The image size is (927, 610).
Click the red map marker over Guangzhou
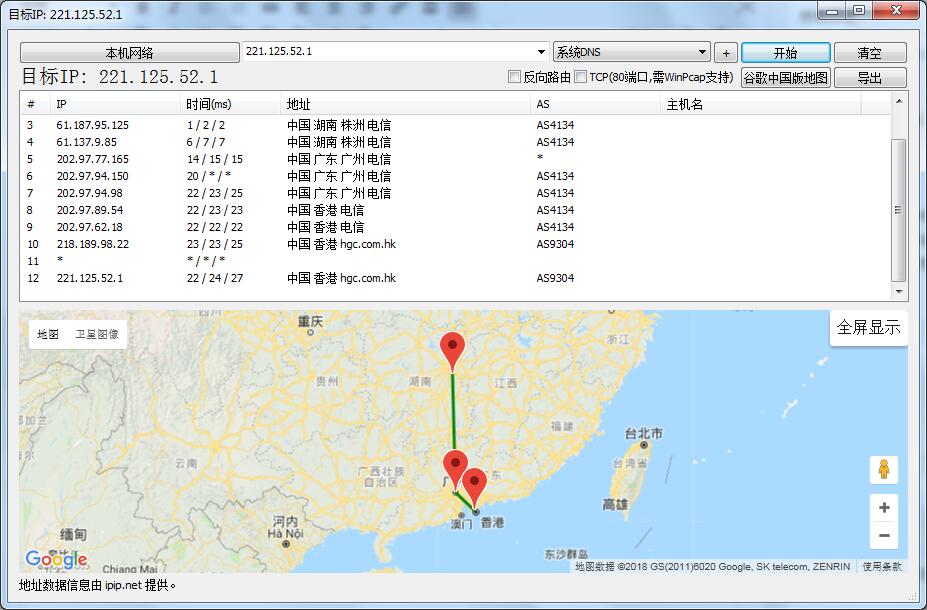click(x=455, y=467)
